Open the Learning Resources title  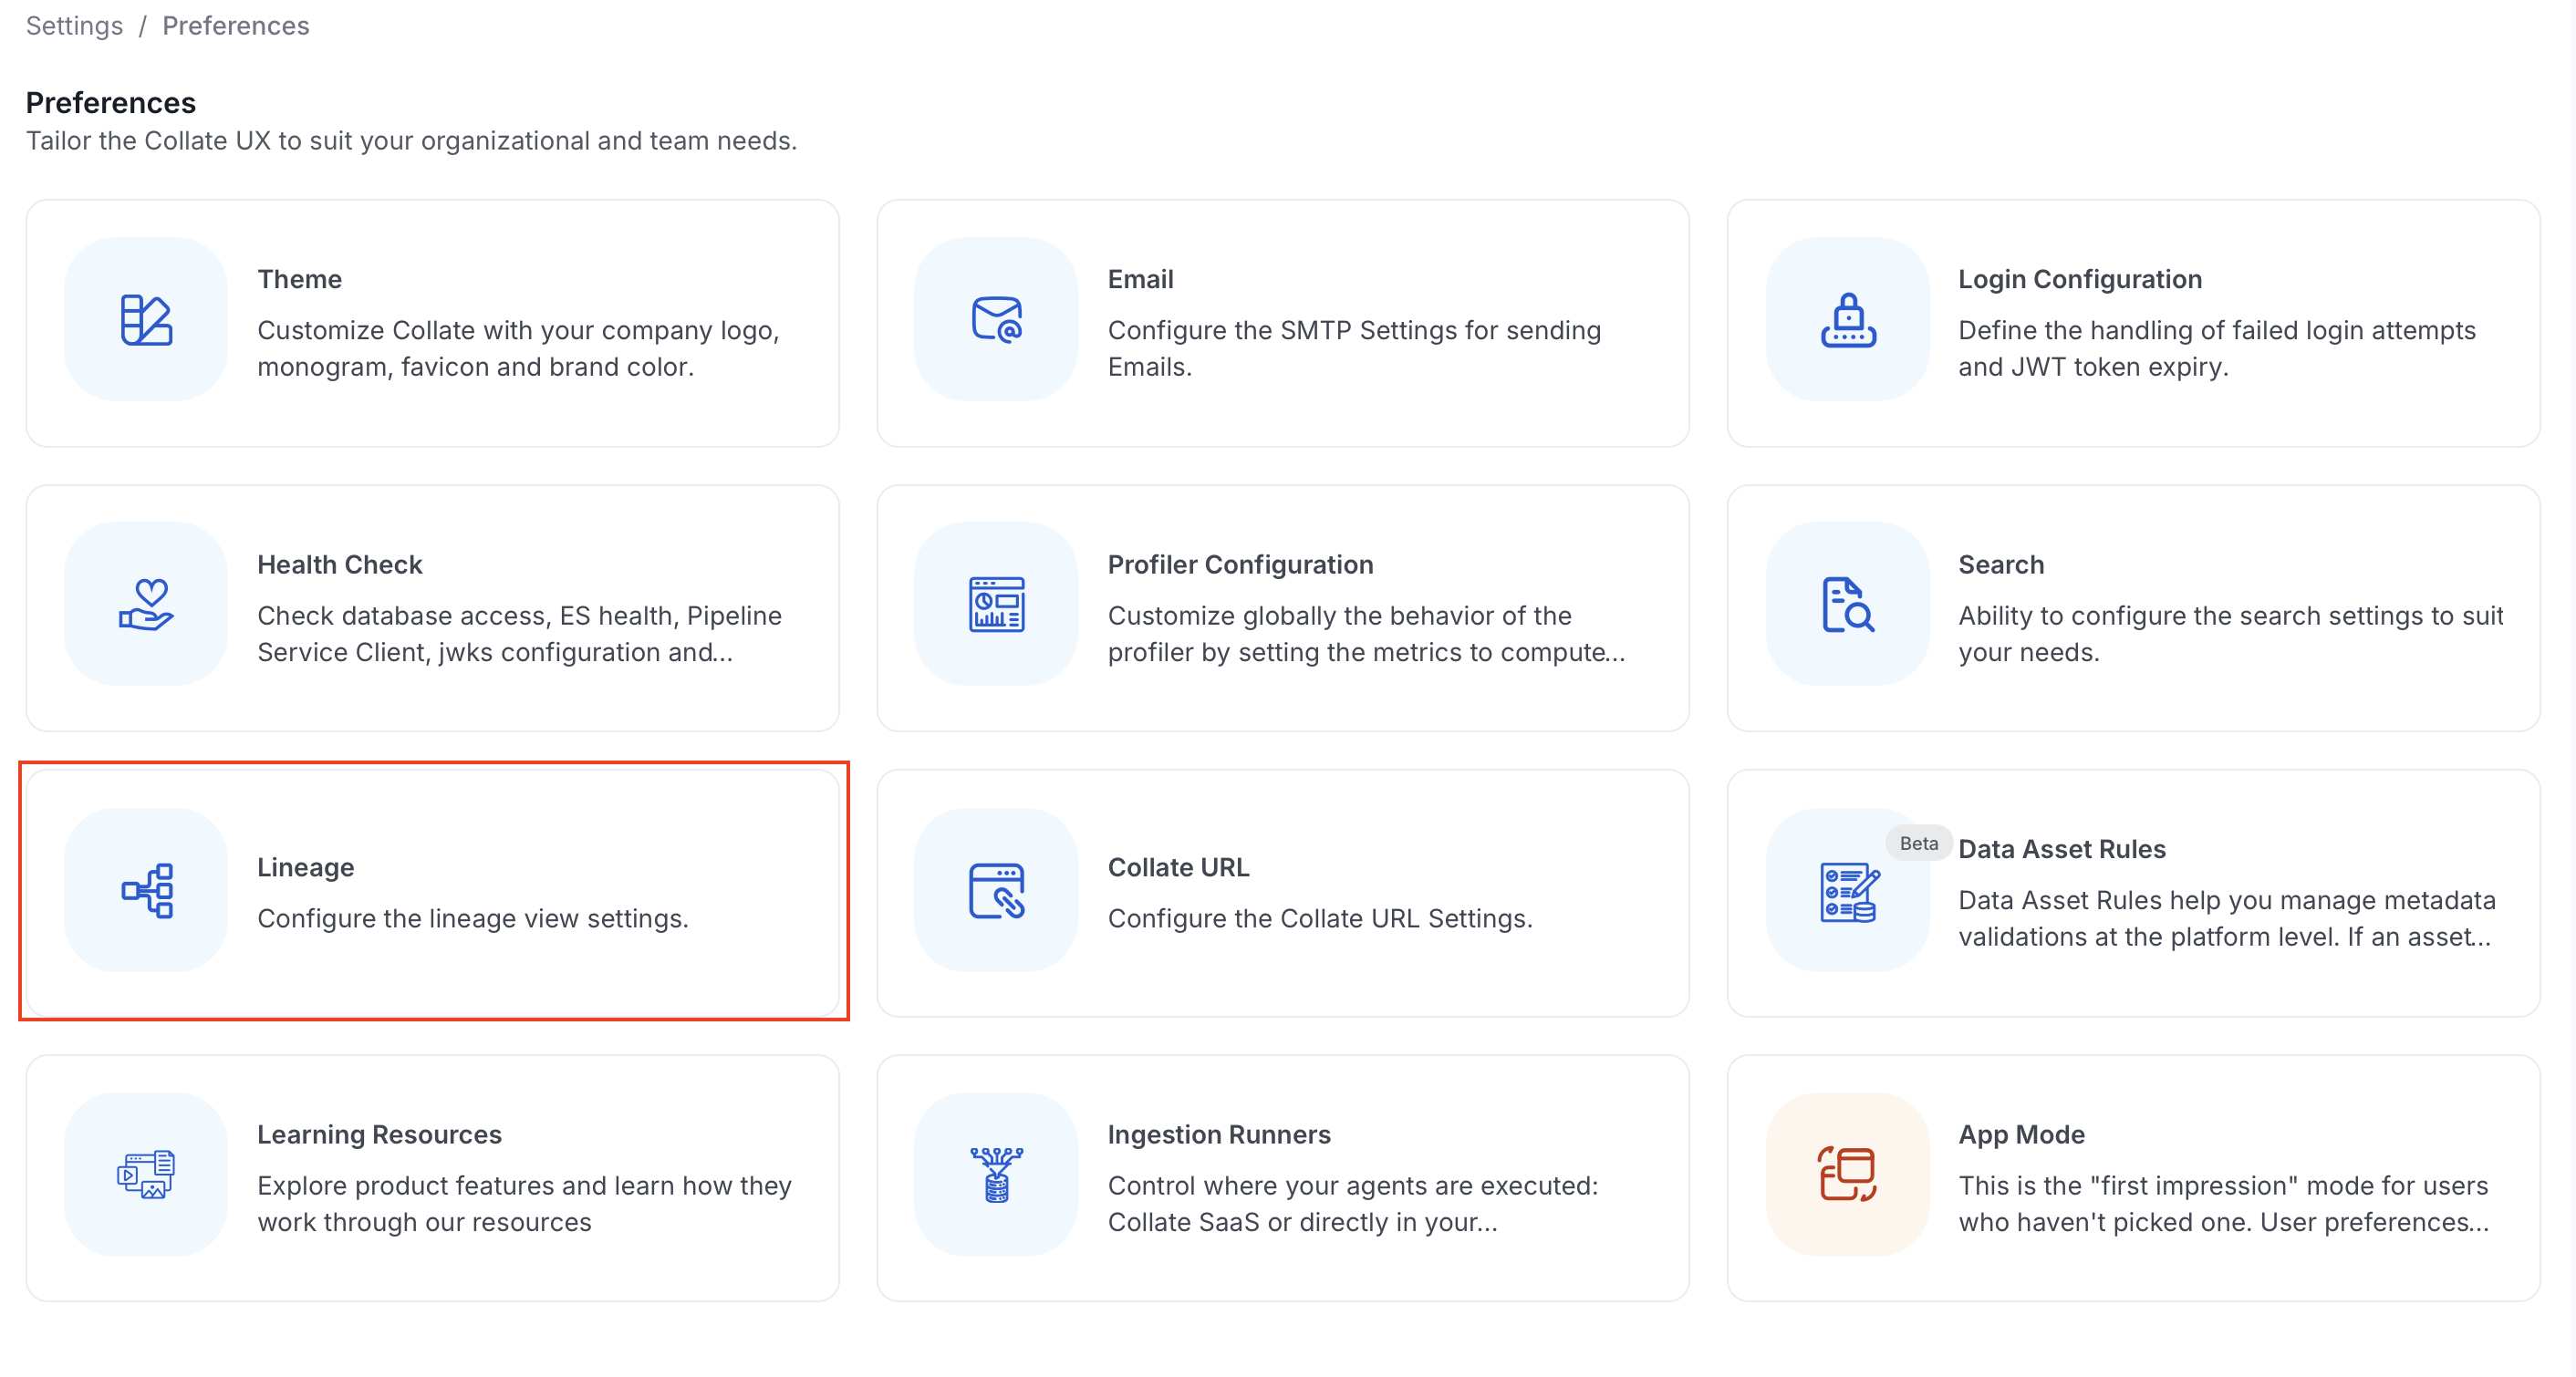click(x=380, y=1134)
